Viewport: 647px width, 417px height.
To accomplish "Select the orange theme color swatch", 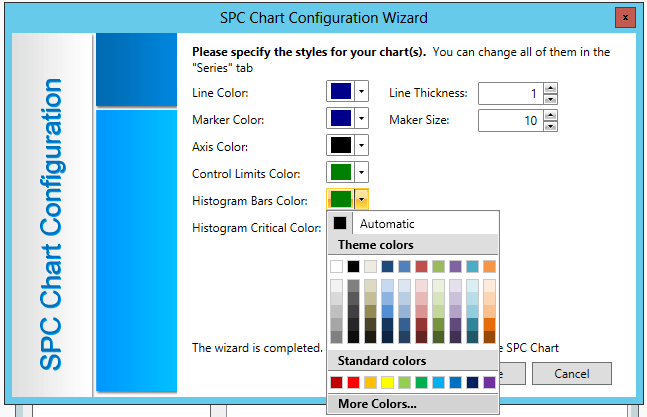I will pos(489,266).
